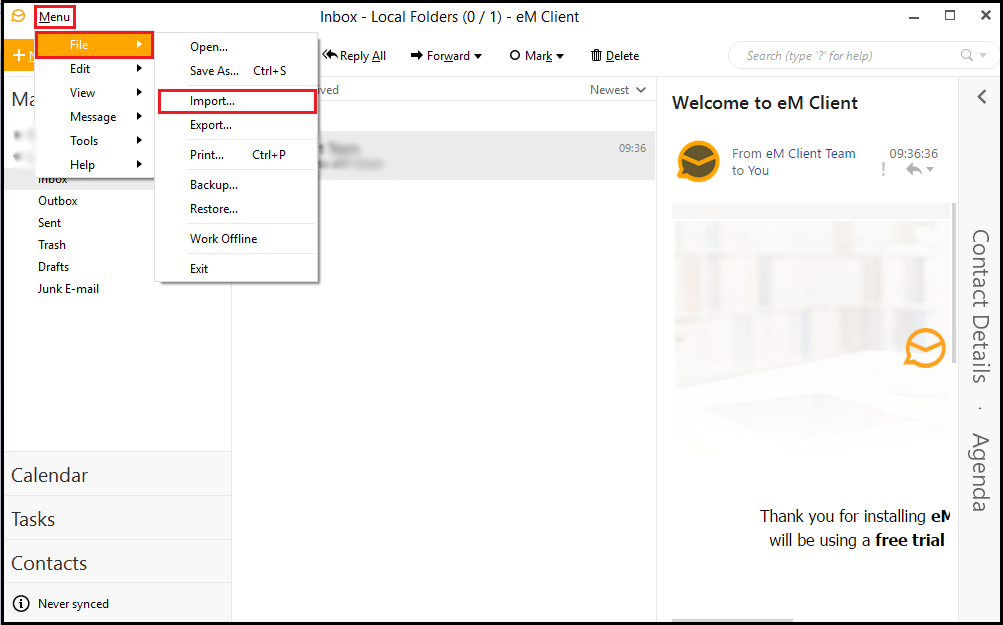Click the Reply All arrows icon
The image size is (1003, 625).
pos(330,56)
